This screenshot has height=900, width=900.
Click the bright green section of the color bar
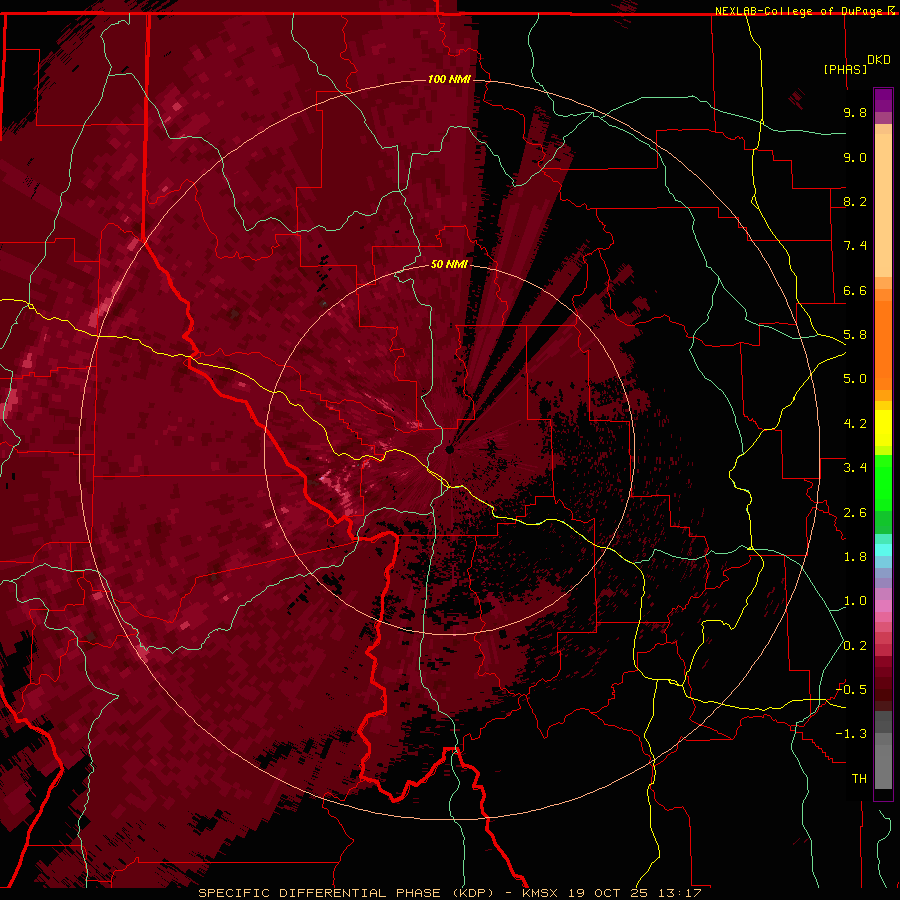(883, 482)
